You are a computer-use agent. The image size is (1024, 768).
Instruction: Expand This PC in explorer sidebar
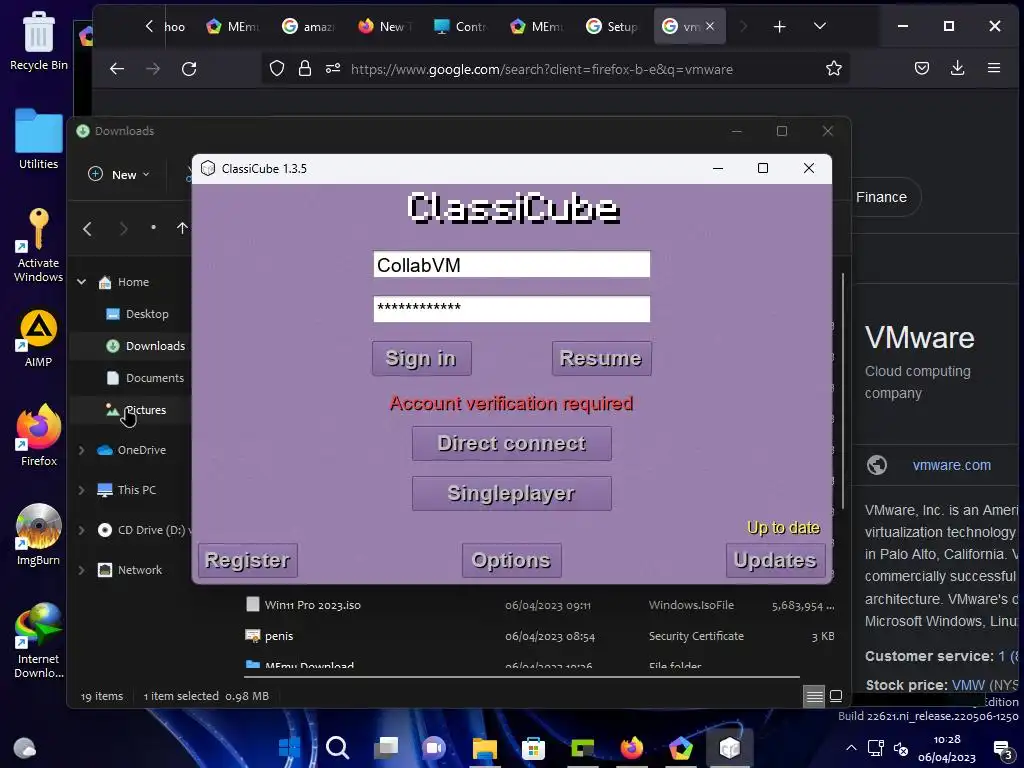pos(82,490)
